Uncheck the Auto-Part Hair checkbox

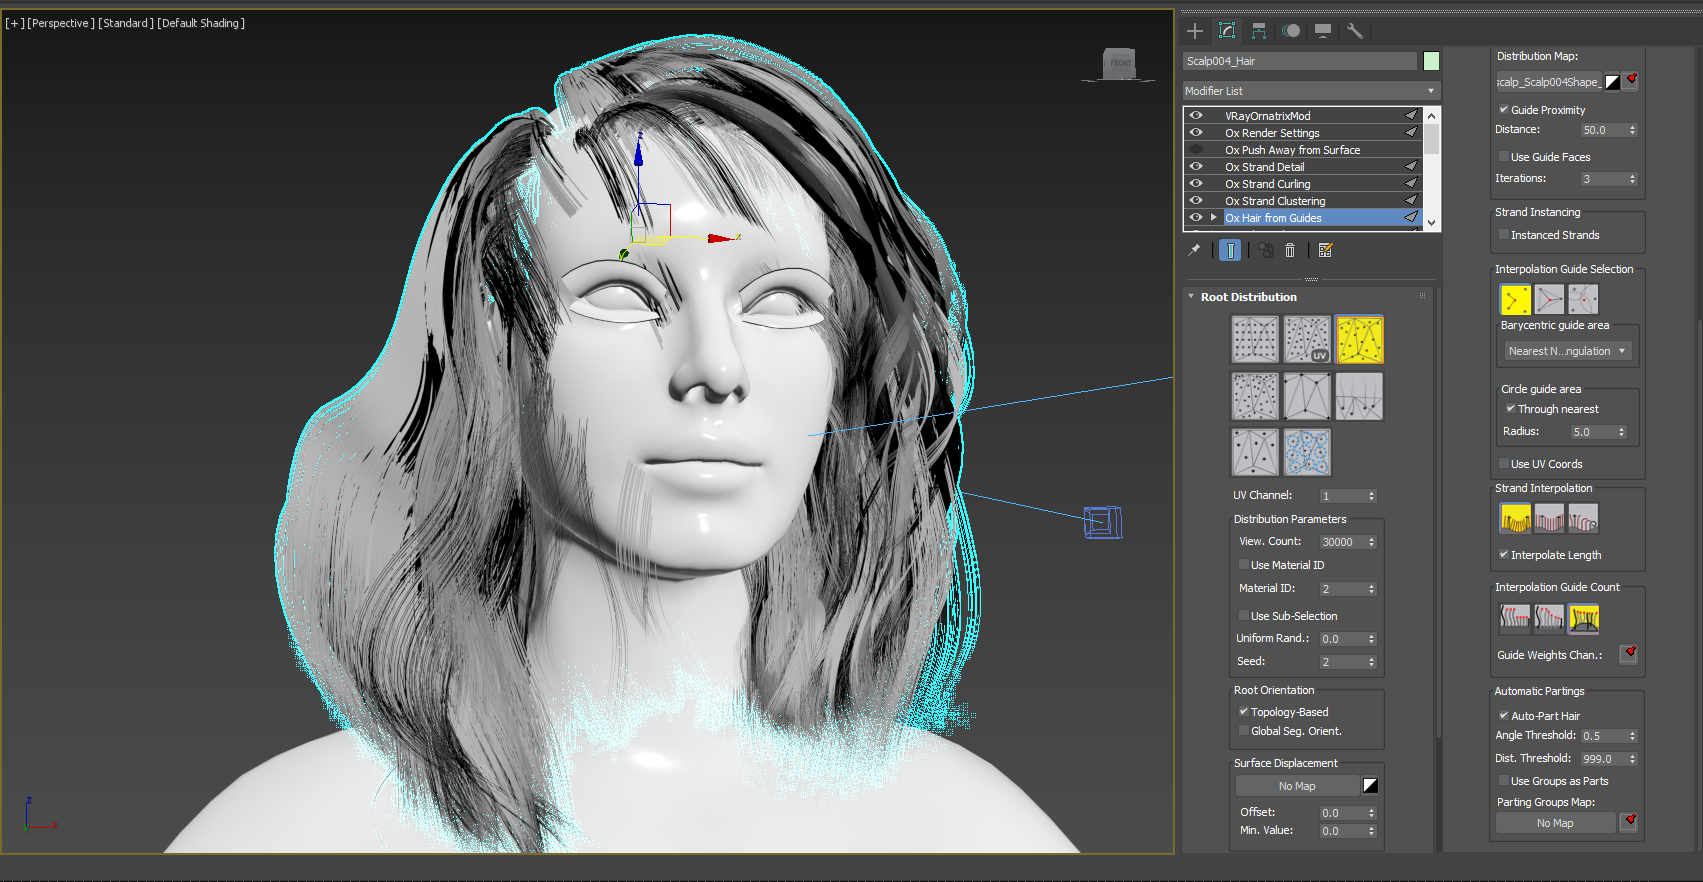coord(1504,716)
